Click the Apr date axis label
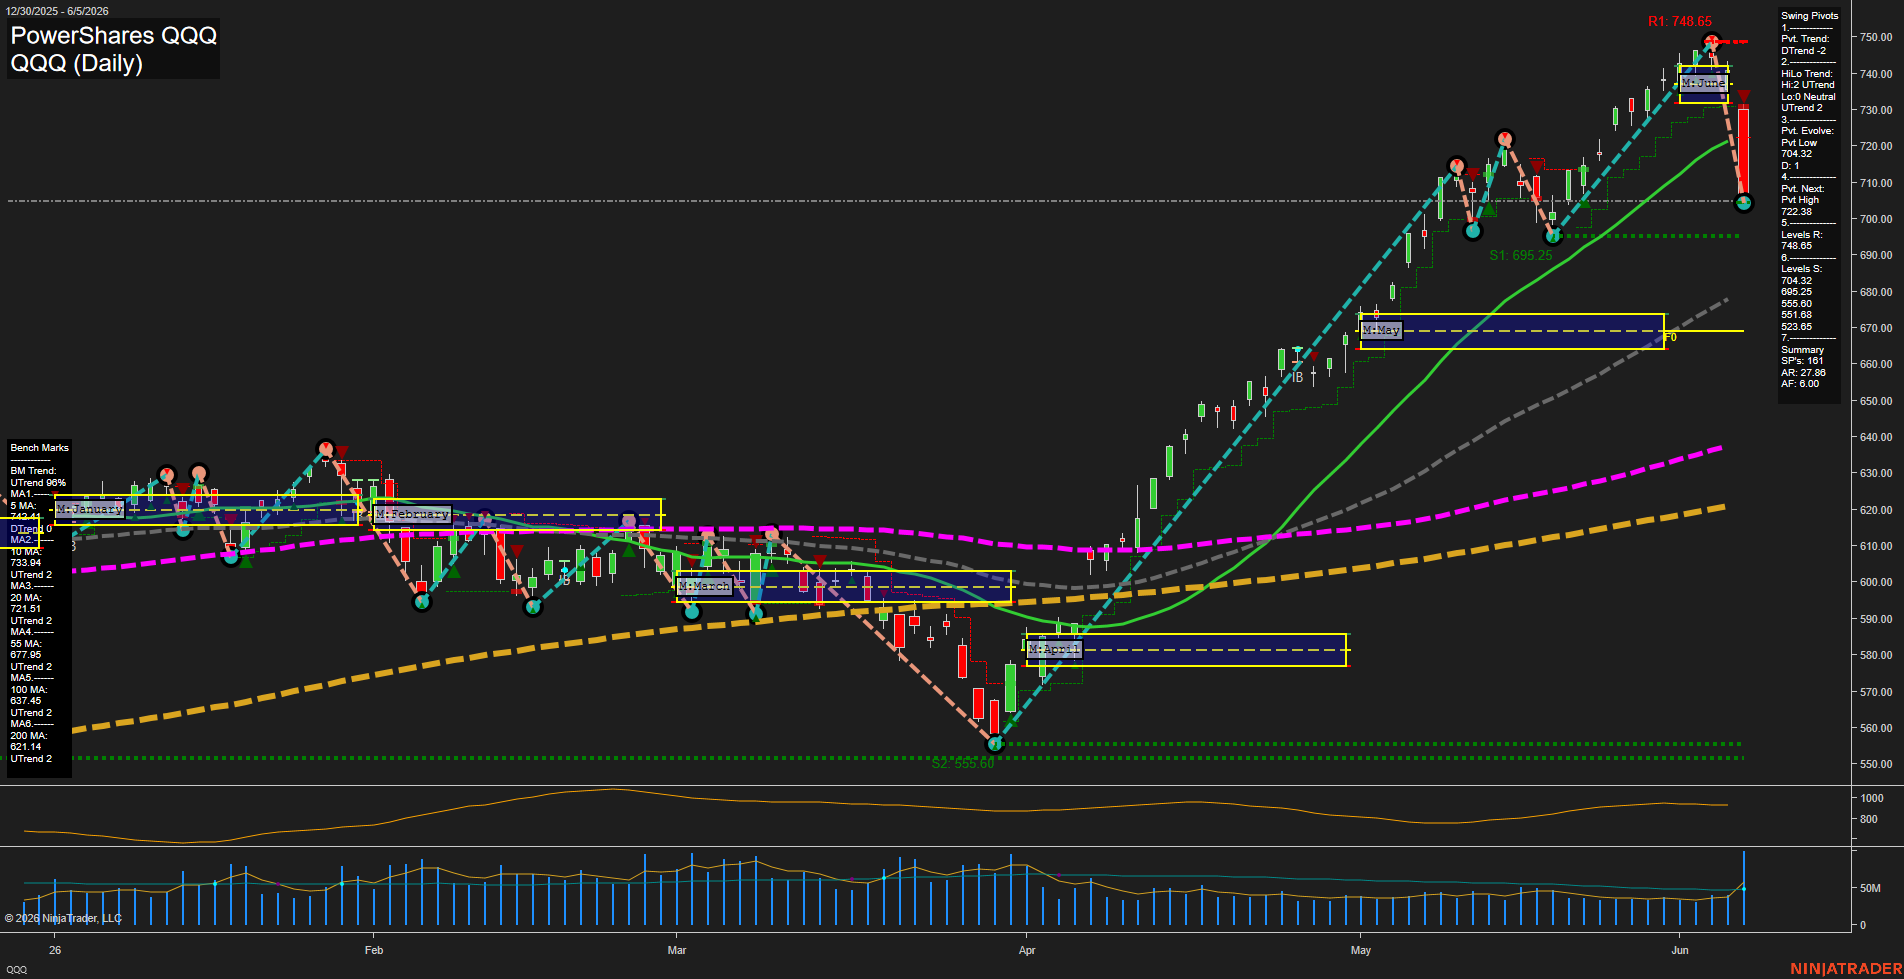The height and width of the screenshot is (979, 1904). pyautogui.click(x=1027, y=950)
